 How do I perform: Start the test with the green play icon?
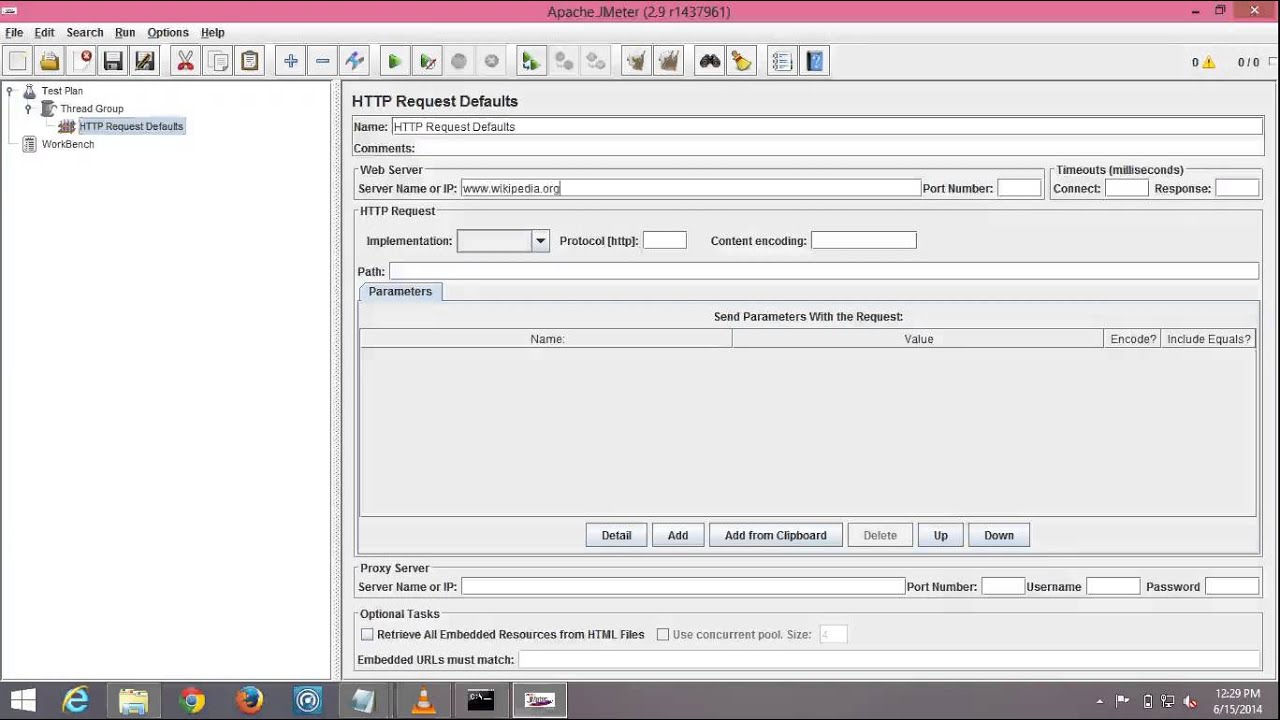pos(395,61)
